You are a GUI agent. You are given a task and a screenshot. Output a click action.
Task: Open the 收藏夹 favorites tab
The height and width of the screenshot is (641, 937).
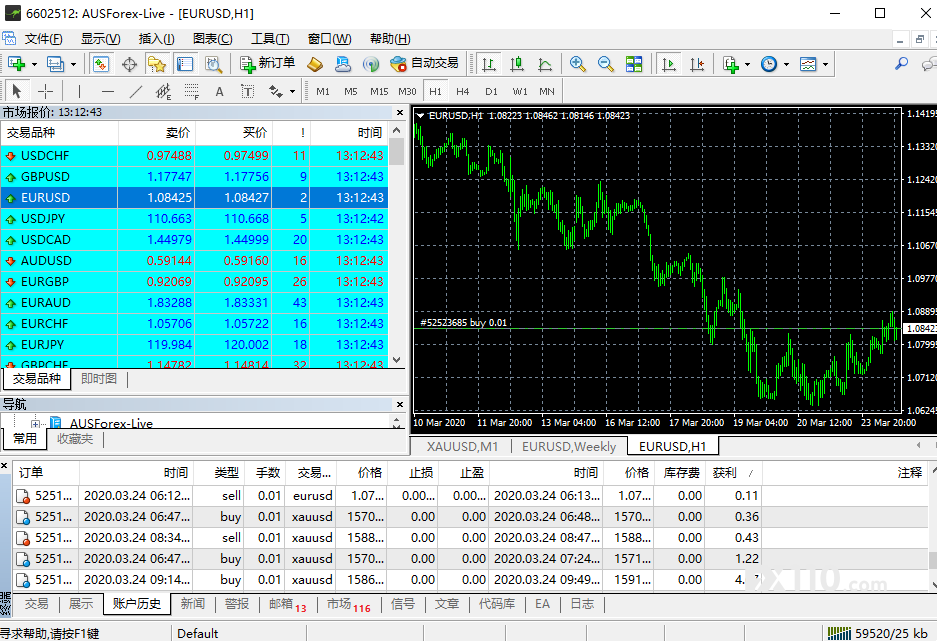pyautogui.click(x=75, y=438)
